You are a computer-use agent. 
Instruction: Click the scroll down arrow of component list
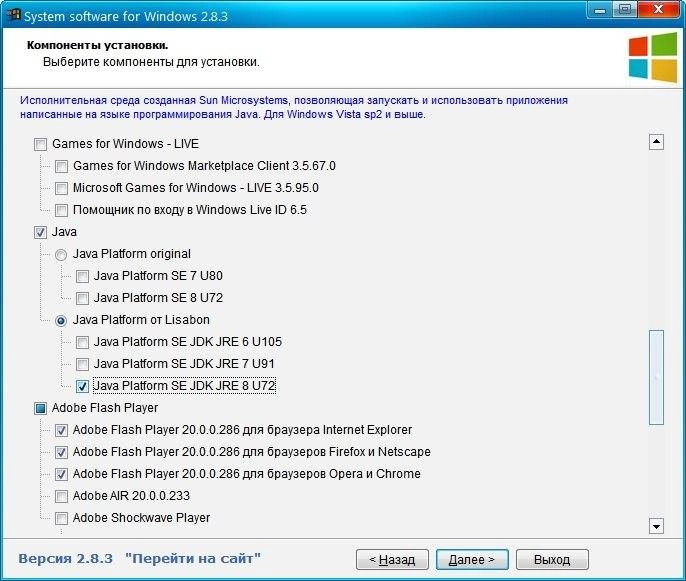pos(656,526)
